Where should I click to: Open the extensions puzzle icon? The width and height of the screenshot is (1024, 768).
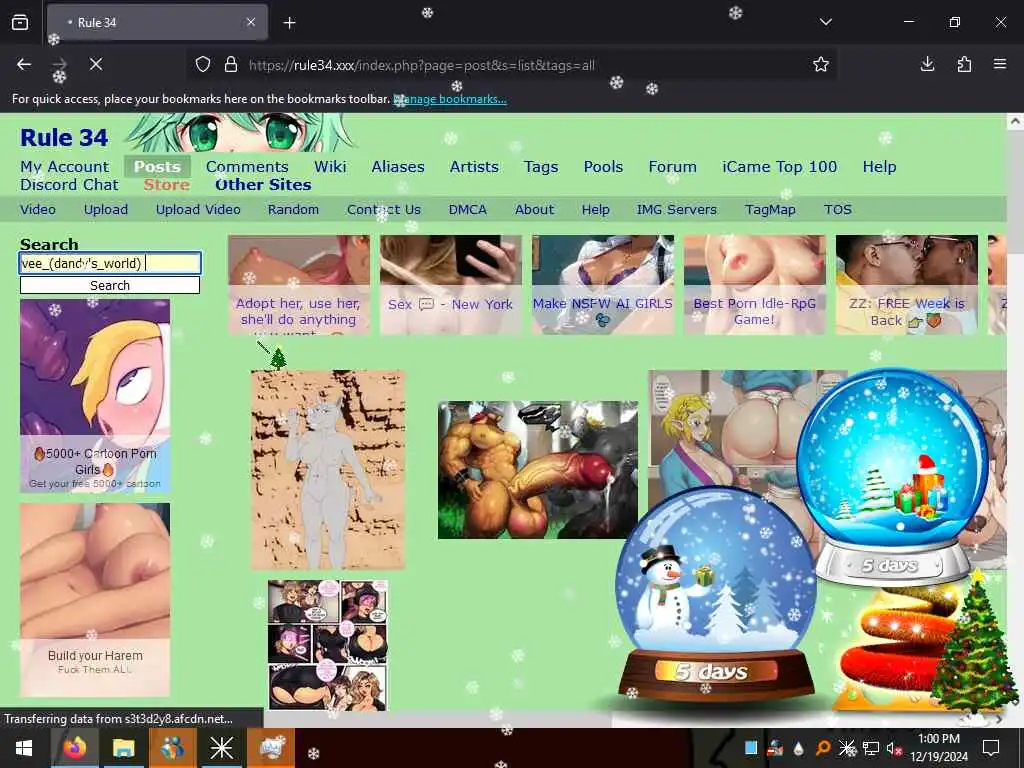click(x=964, y=64)
